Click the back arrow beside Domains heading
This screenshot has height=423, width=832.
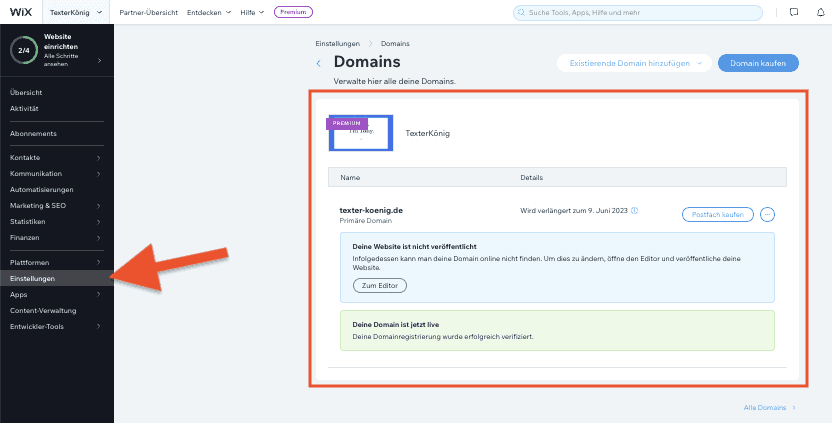point(318,64)
